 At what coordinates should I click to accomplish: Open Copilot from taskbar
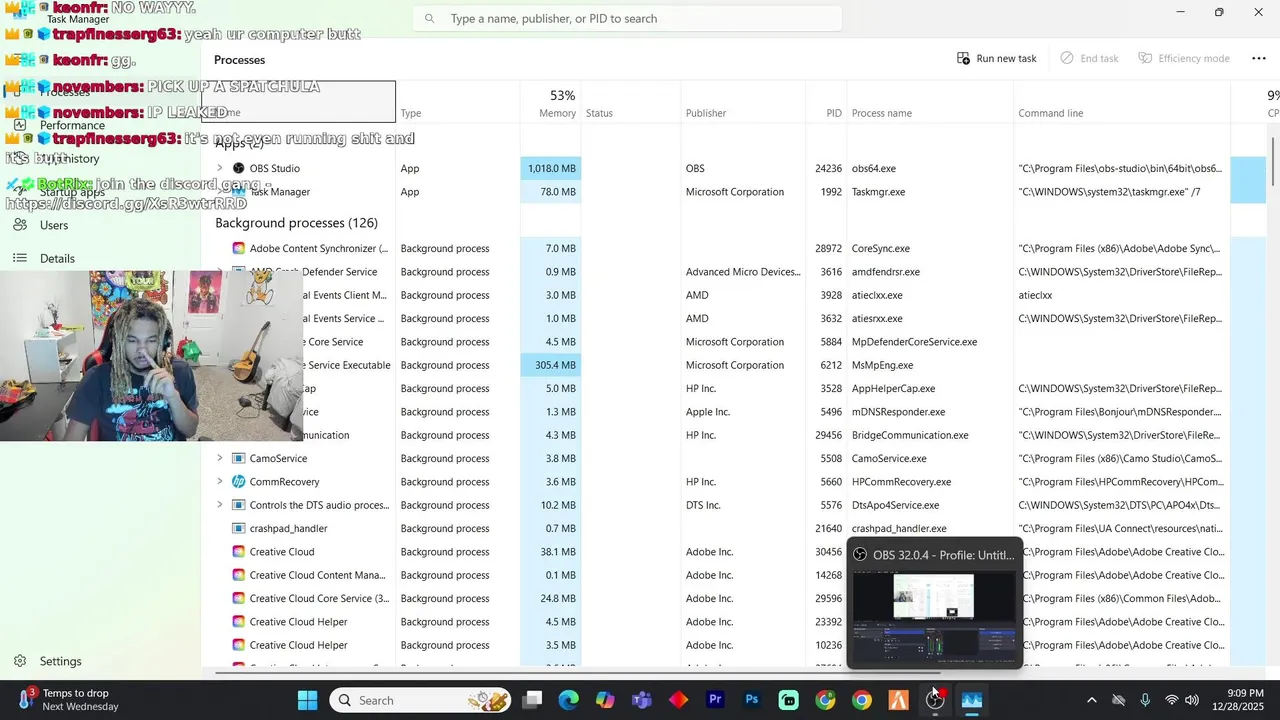point(605,700)
